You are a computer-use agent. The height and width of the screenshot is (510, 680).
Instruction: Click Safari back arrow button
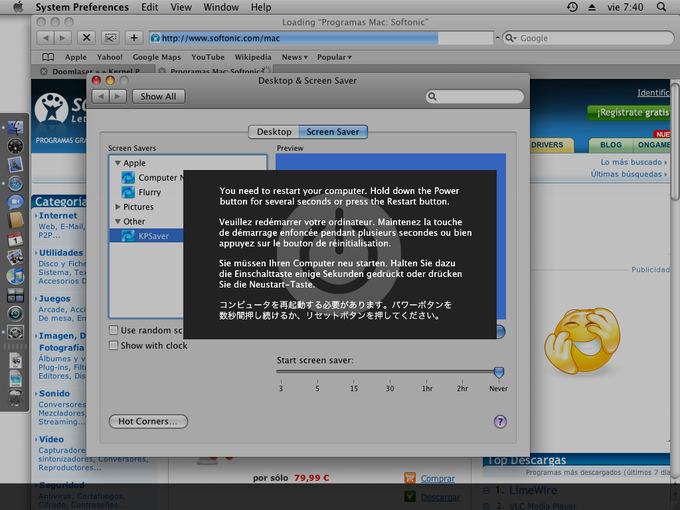(x=45, y=38)
